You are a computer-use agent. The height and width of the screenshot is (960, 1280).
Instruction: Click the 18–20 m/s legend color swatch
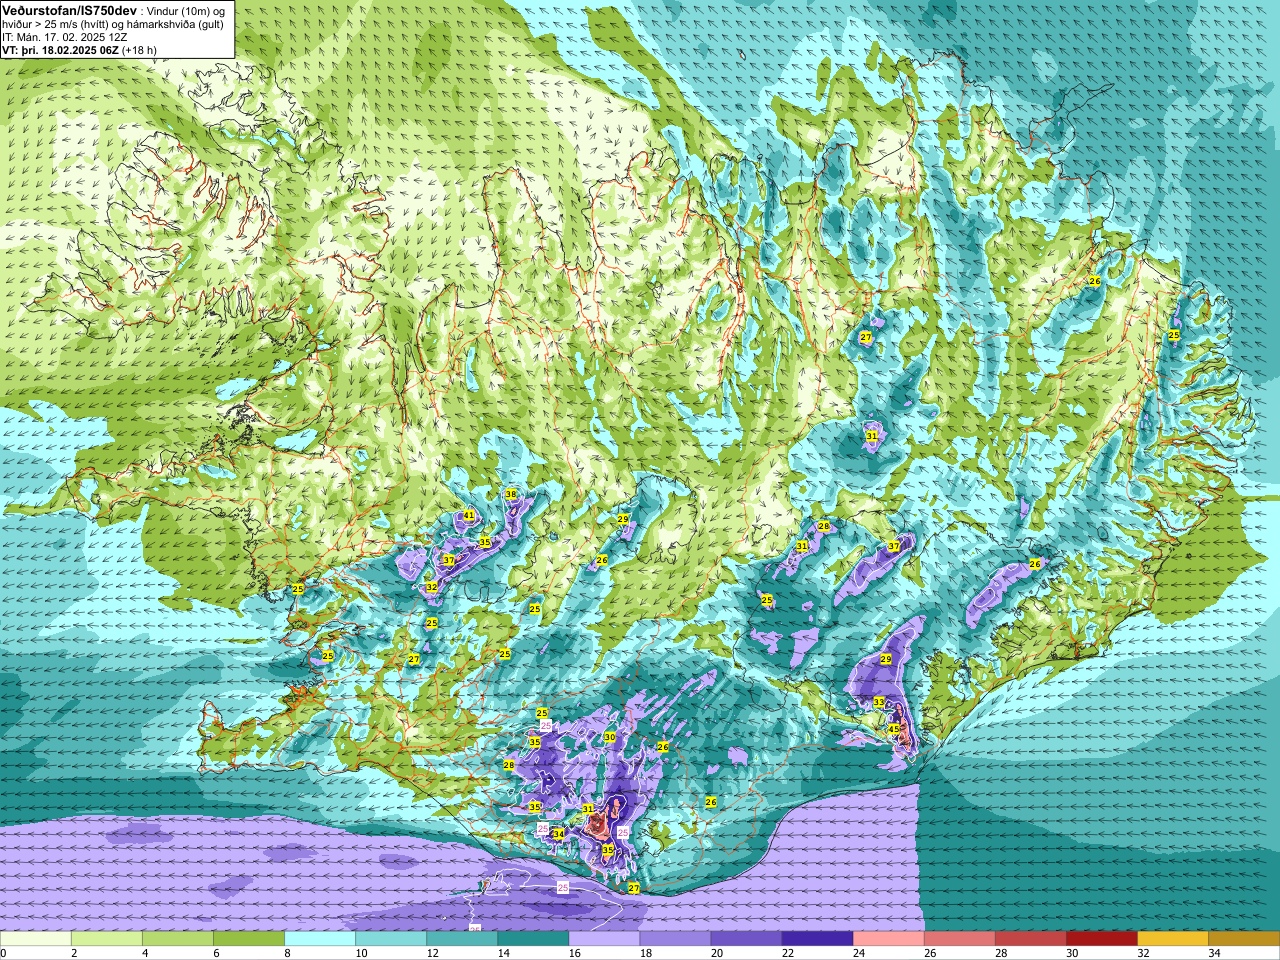coord(675,939)
